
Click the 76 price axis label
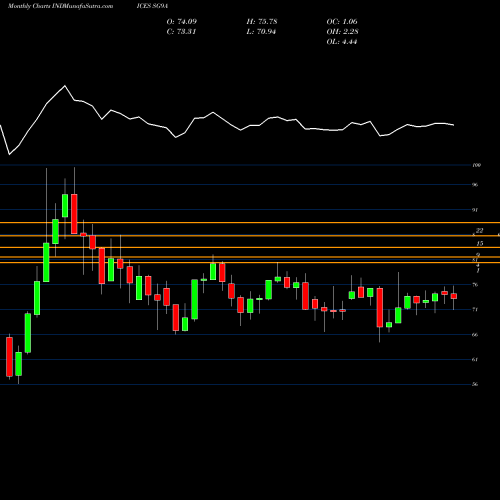tap(475, 285)
